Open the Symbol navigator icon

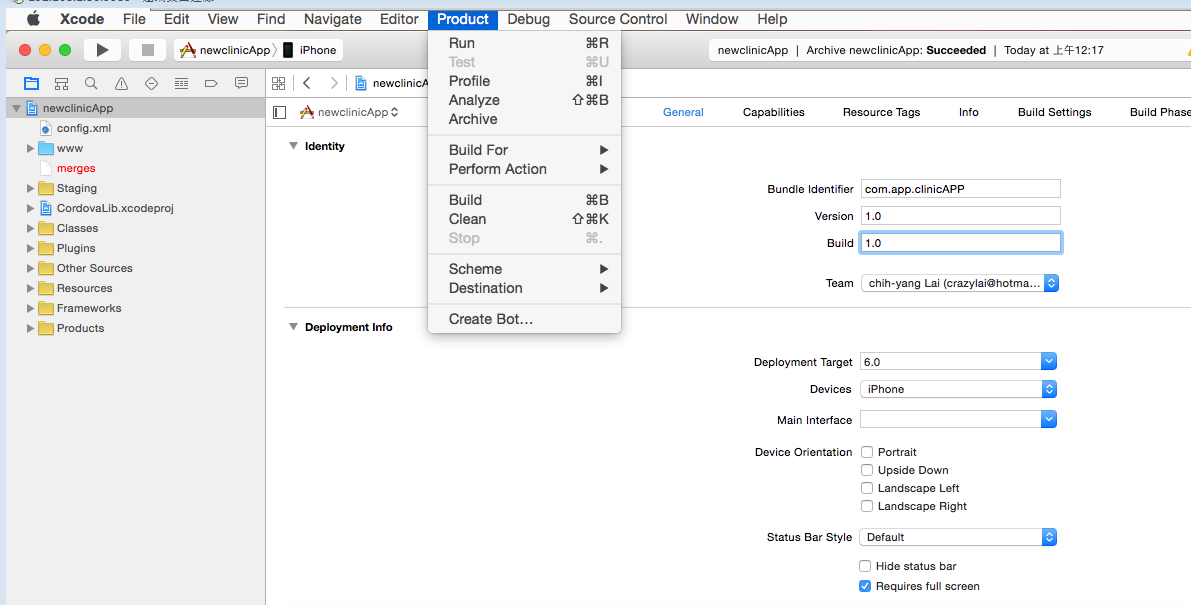tap(62, 84)
